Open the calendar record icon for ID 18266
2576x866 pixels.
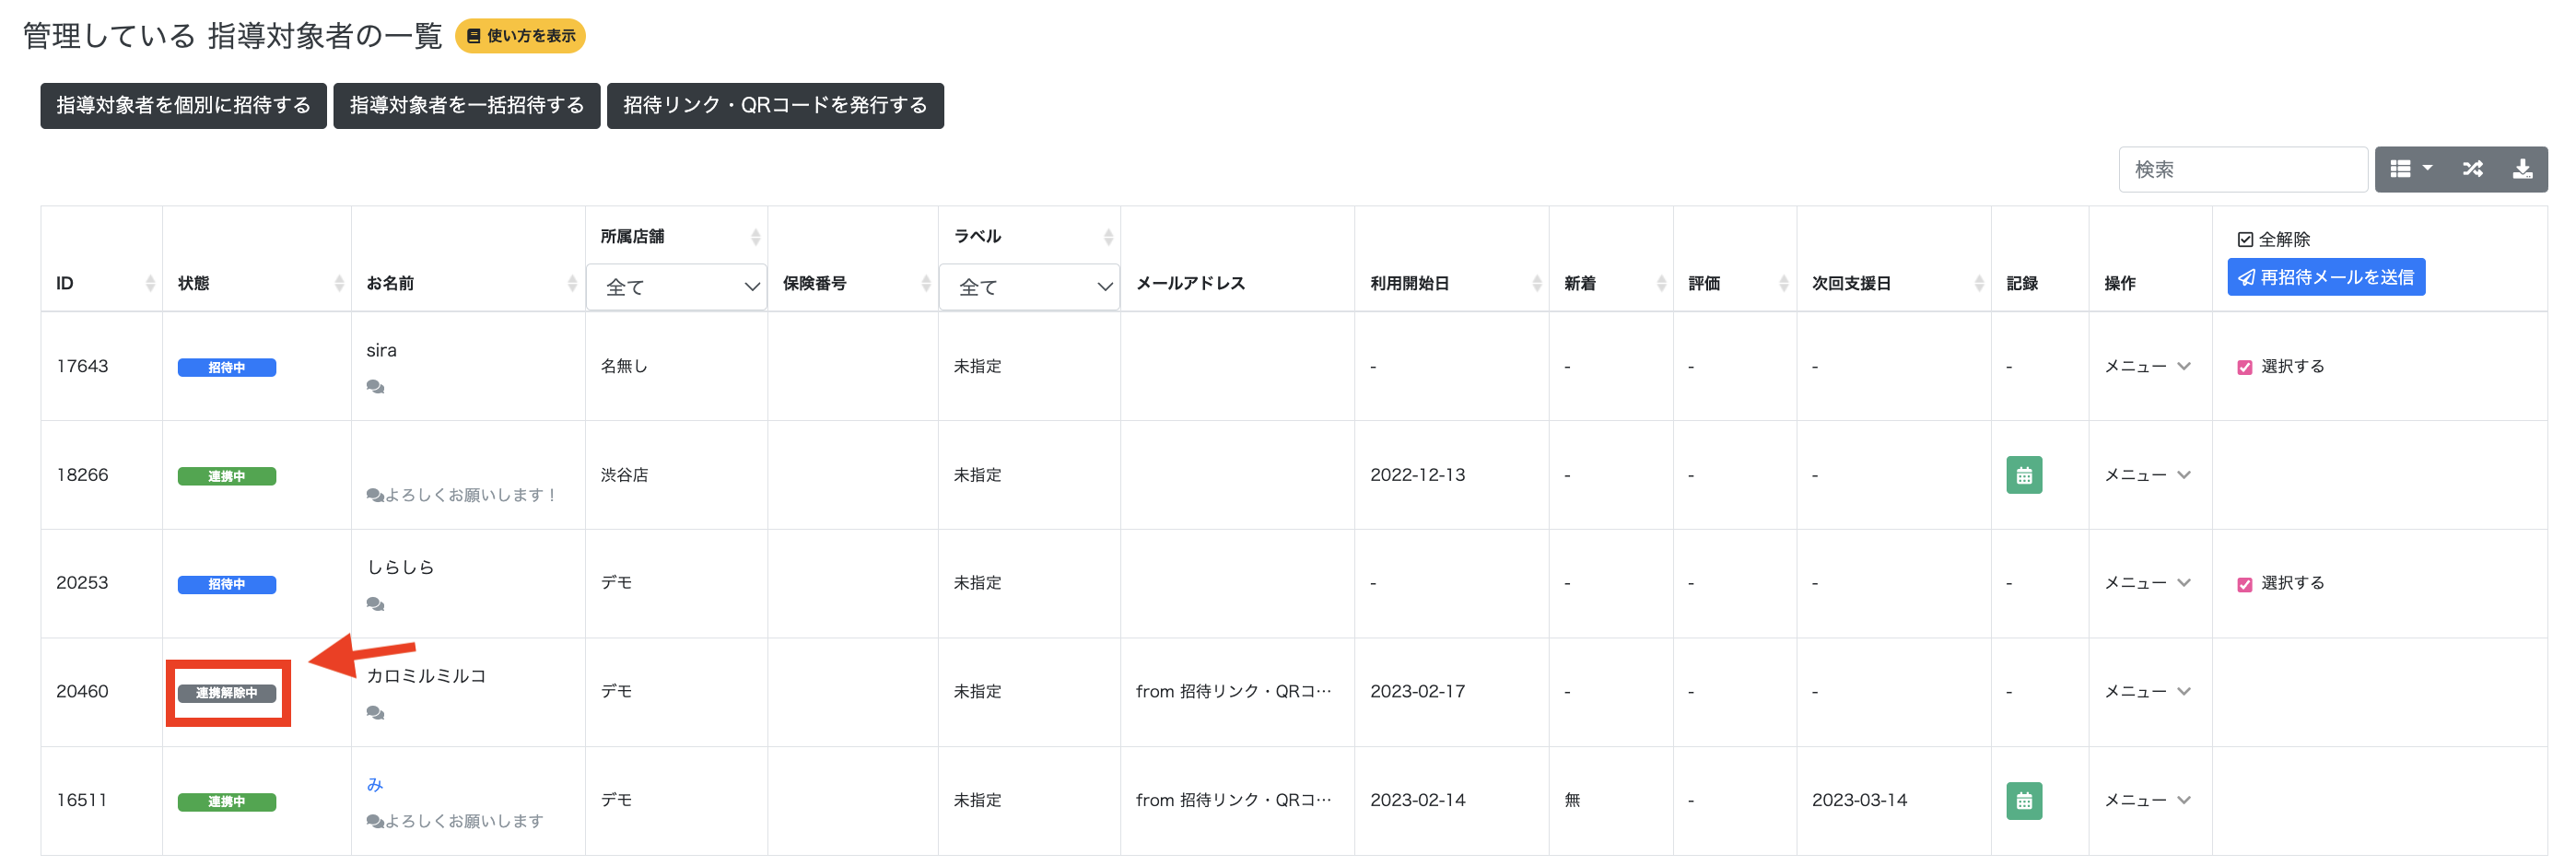click(x=2023, y=475)
